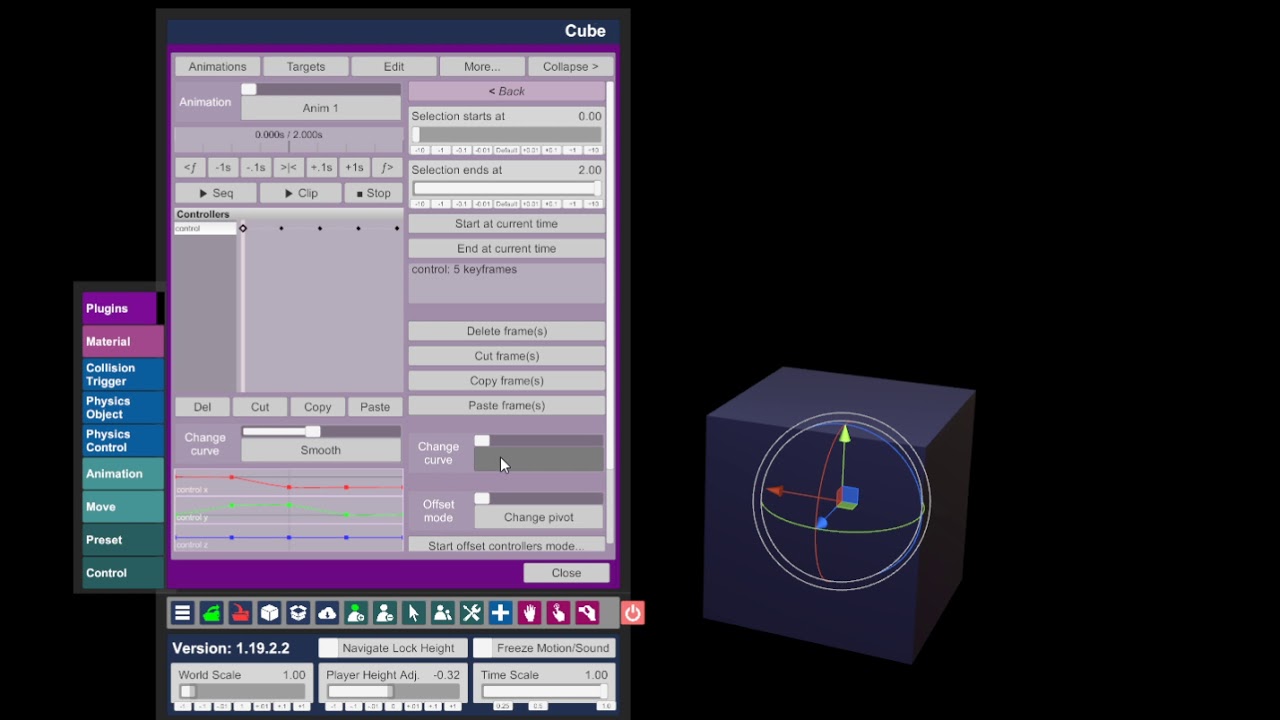Play the sequence with Seq button
The height and width of the screenshot is (720, 1280).
(x=216, y=193)
